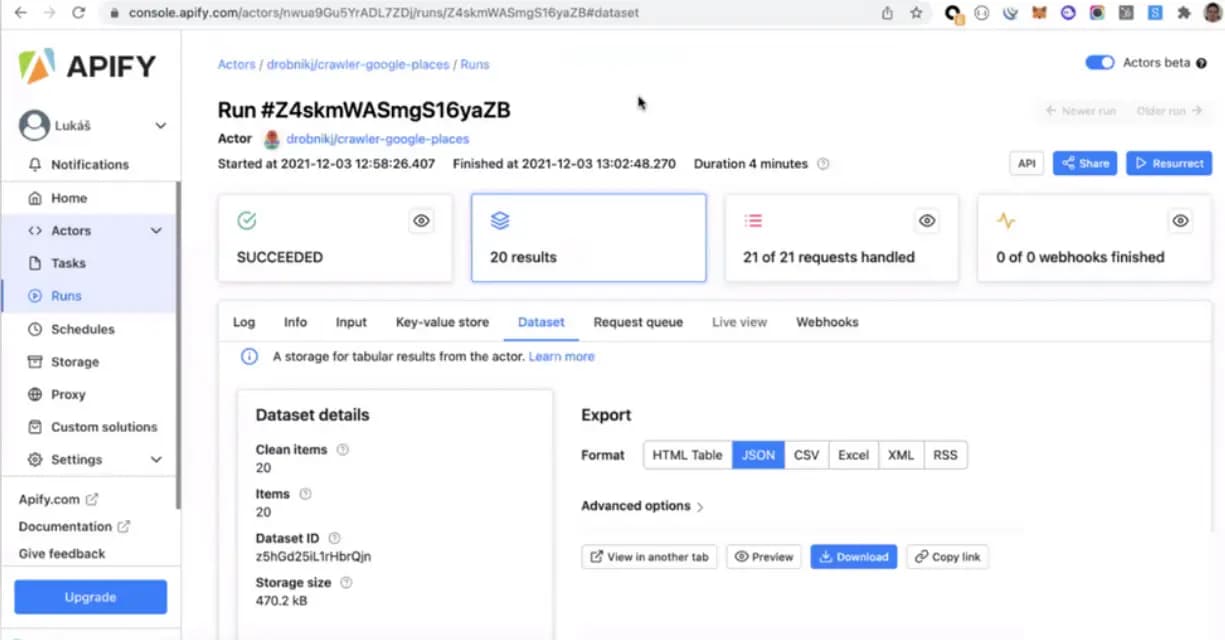Expand the Settings sidebar section
This screenshot has width=1225, height=640.
click(x=156, y=460)
